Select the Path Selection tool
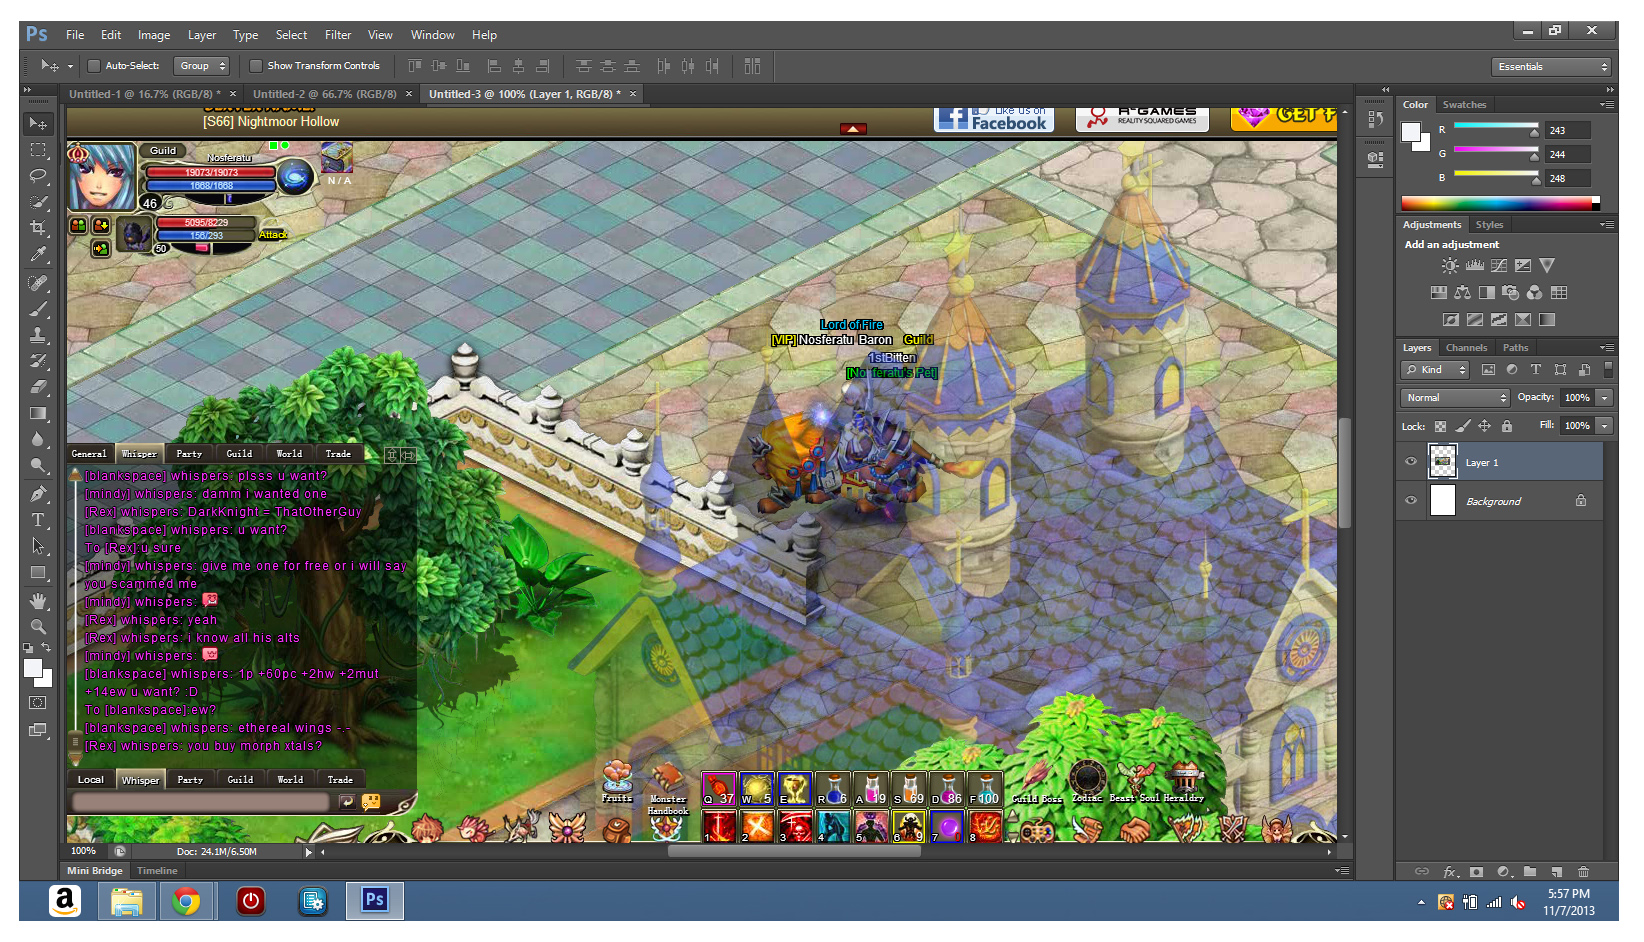This screenshot has width=1644, height=942. click(x=38, y=546)
